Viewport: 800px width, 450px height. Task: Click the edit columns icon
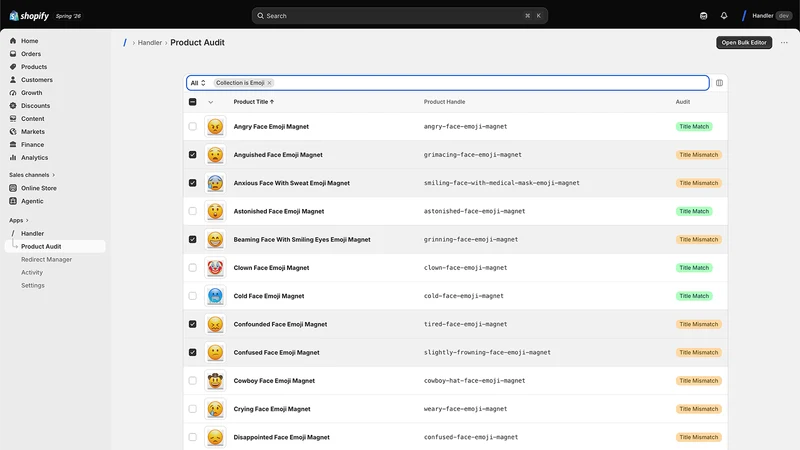click(x=719, y=83)
